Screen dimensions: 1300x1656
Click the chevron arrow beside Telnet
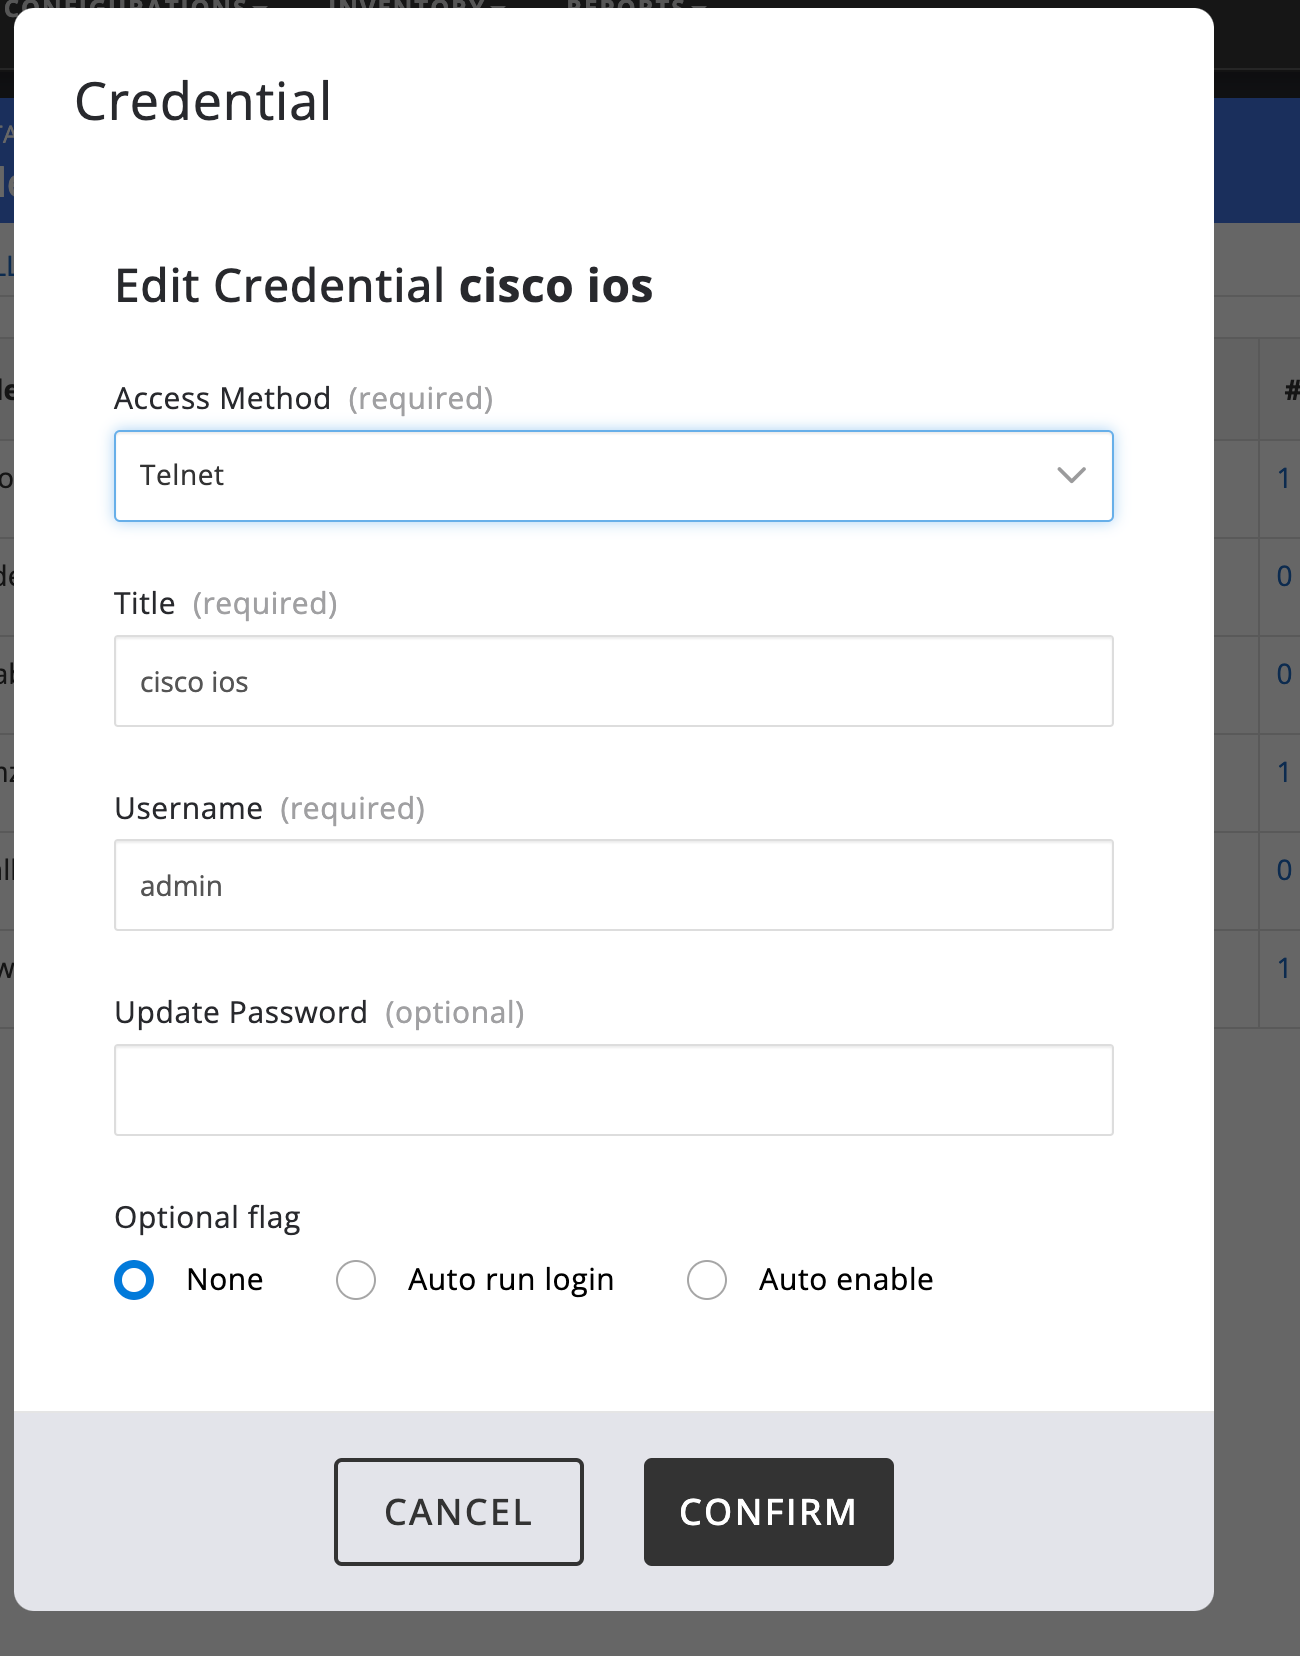1071,476
